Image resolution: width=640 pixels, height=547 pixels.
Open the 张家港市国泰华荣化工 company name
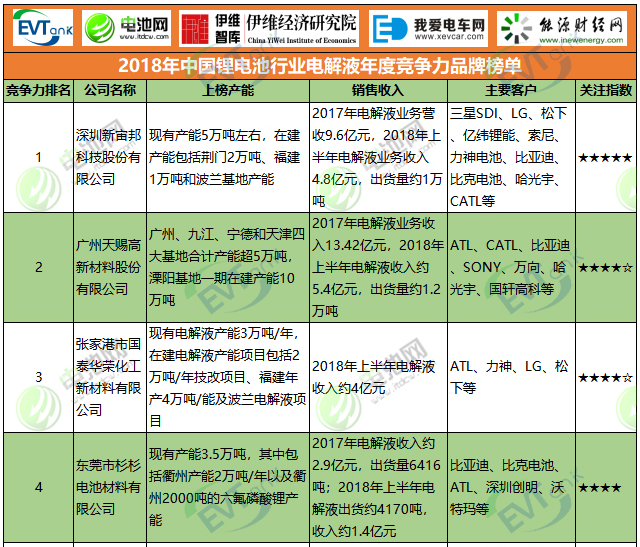pyautogui.click(x=109, y=376)
